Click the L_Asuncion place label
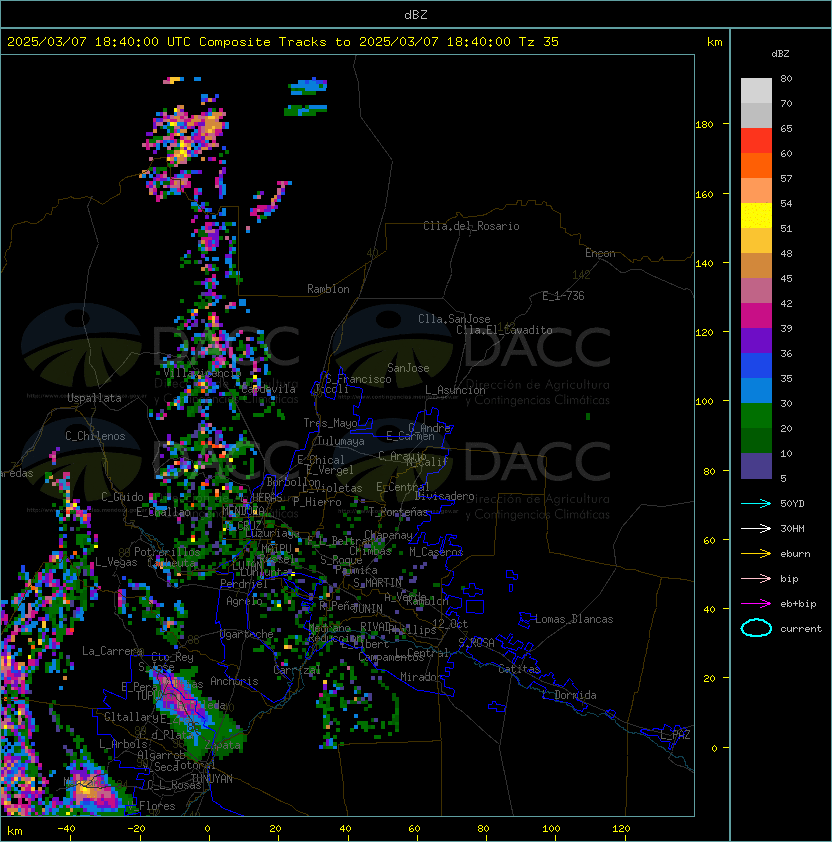 click(455, 390)
